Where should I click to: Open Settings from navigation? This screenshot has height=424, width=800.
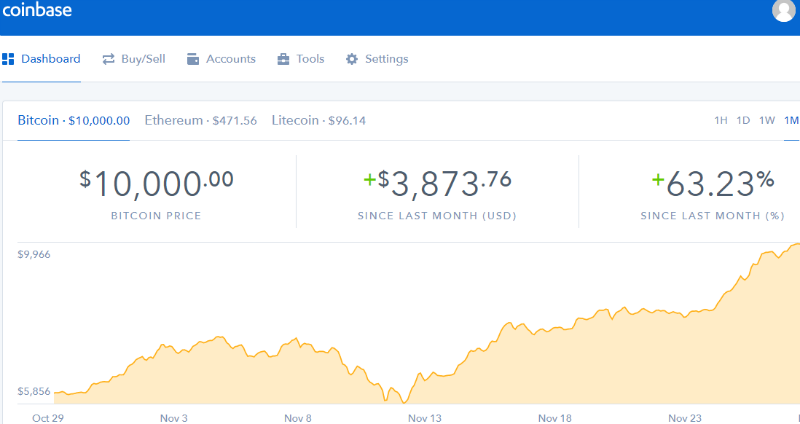pos(386,59)
